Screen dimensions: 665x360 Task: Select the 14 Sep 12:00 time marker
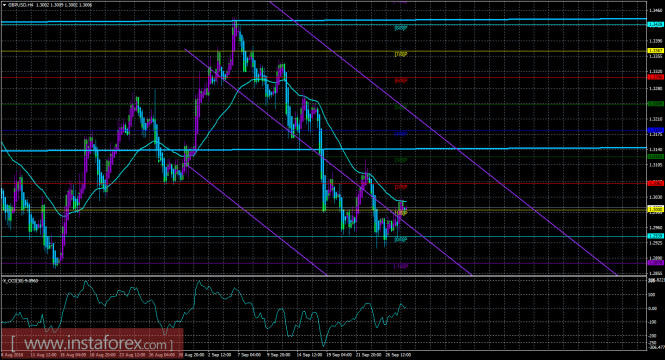[309, 354]
